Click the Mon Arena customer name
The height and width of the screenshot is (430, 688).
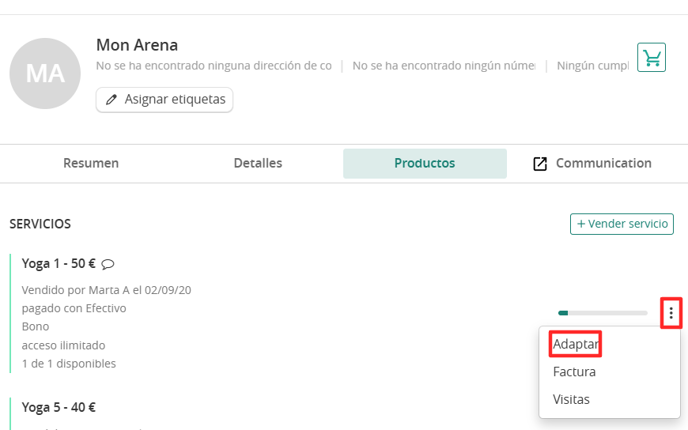pyautogui.click(x=137, y=45)
